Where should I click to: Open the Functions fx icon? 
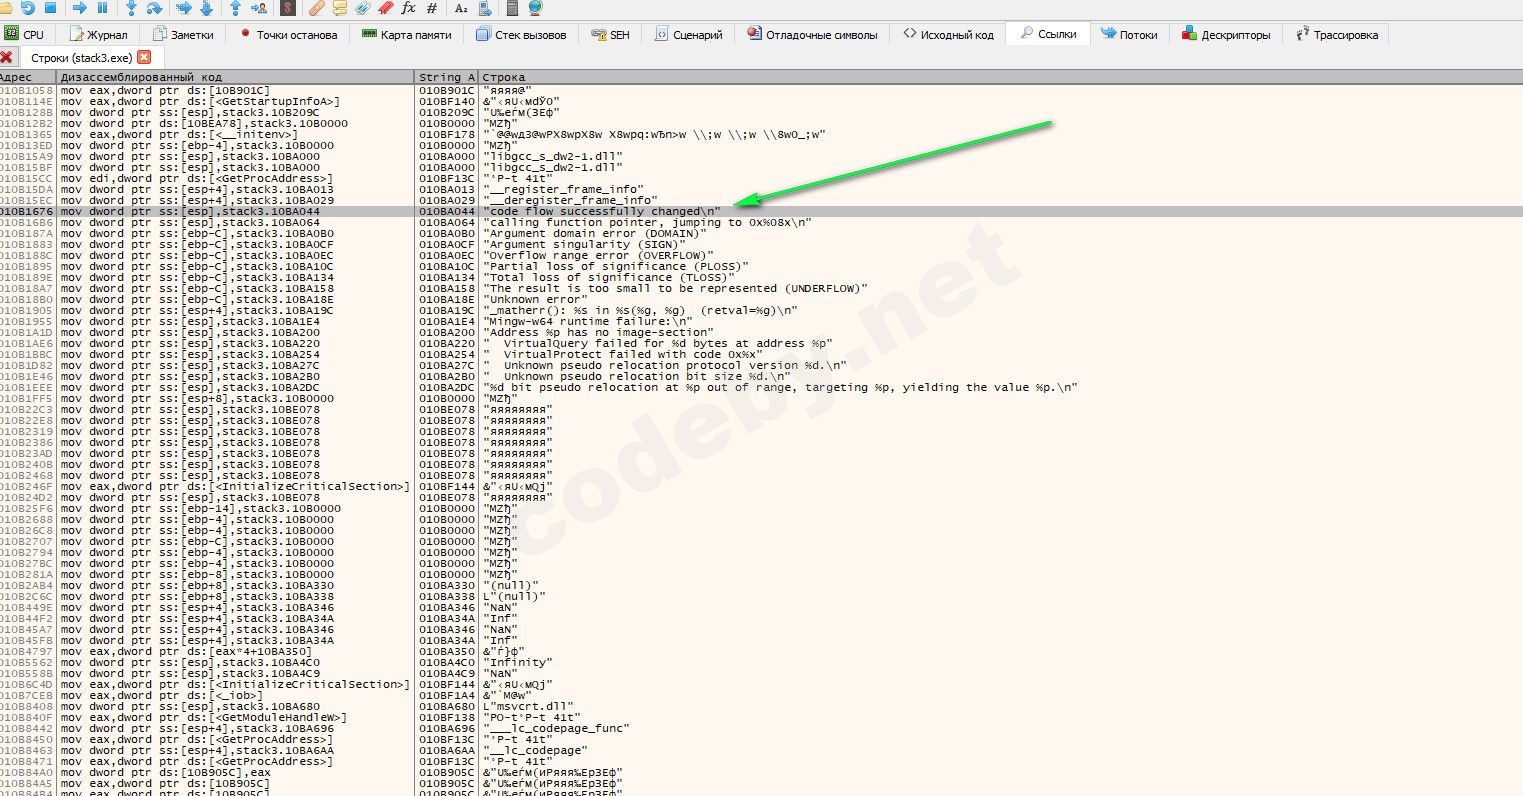point(408,8)
